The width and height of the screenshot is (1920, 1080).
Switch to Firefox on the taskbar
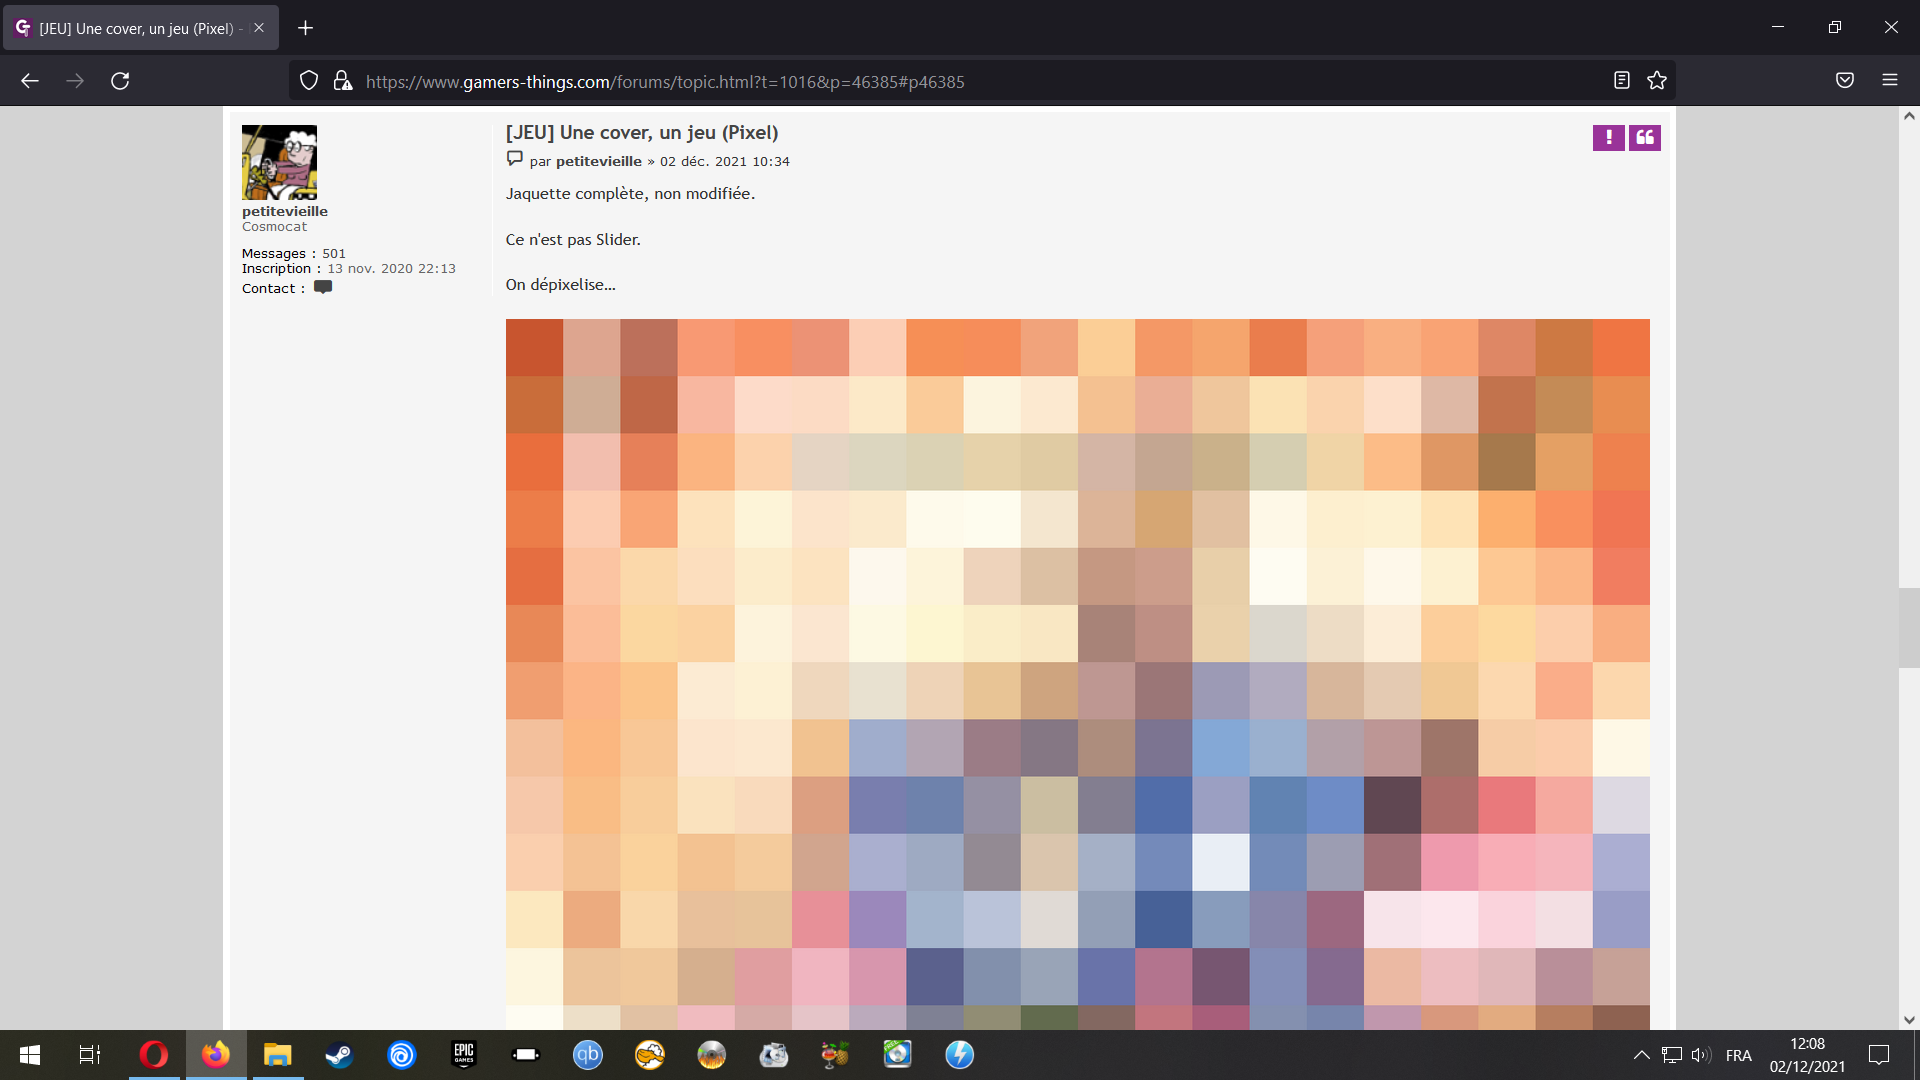click(216, 1055)
